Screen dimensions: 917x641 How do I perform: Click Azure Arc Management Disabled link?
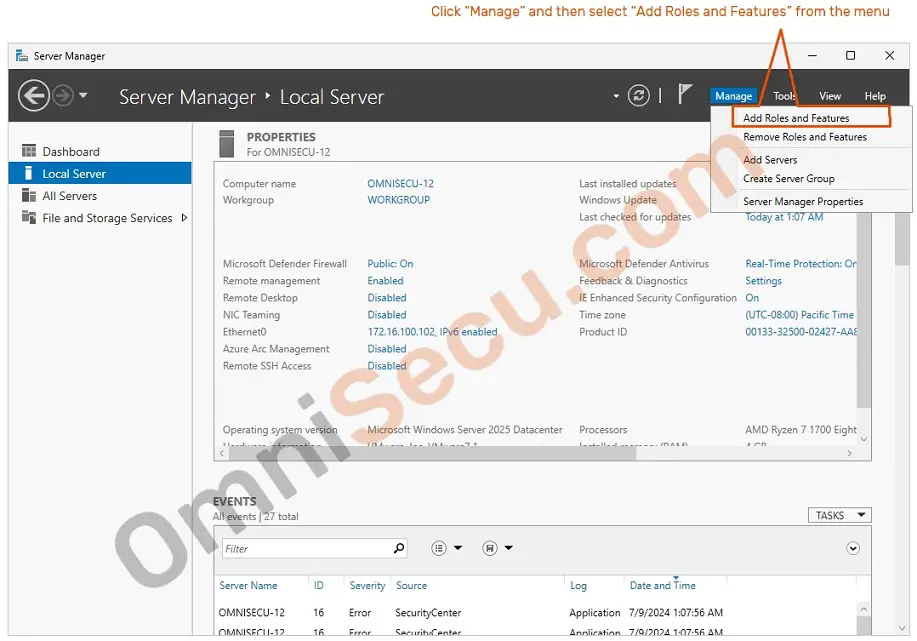click(387, 349)
